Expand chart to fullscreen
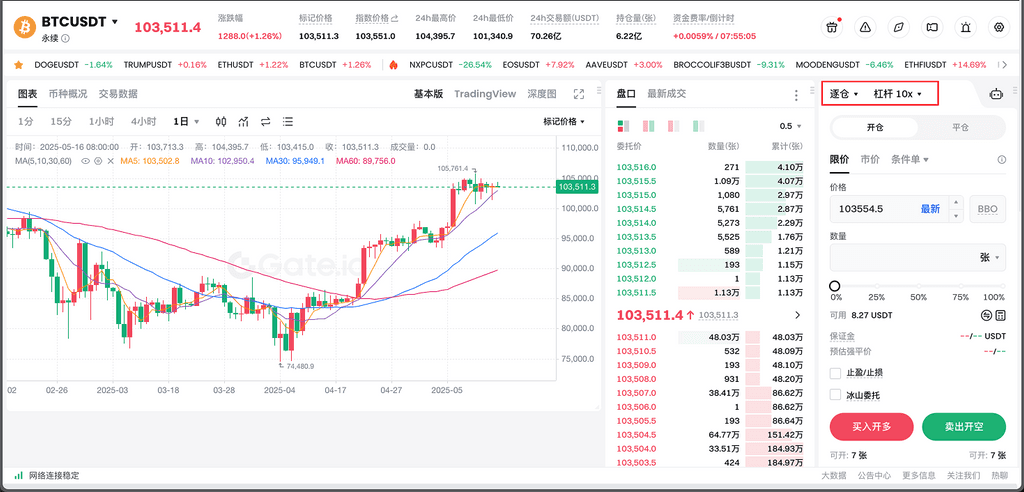1024x492 pixels. pyautogui.click(x=578, y=94)
